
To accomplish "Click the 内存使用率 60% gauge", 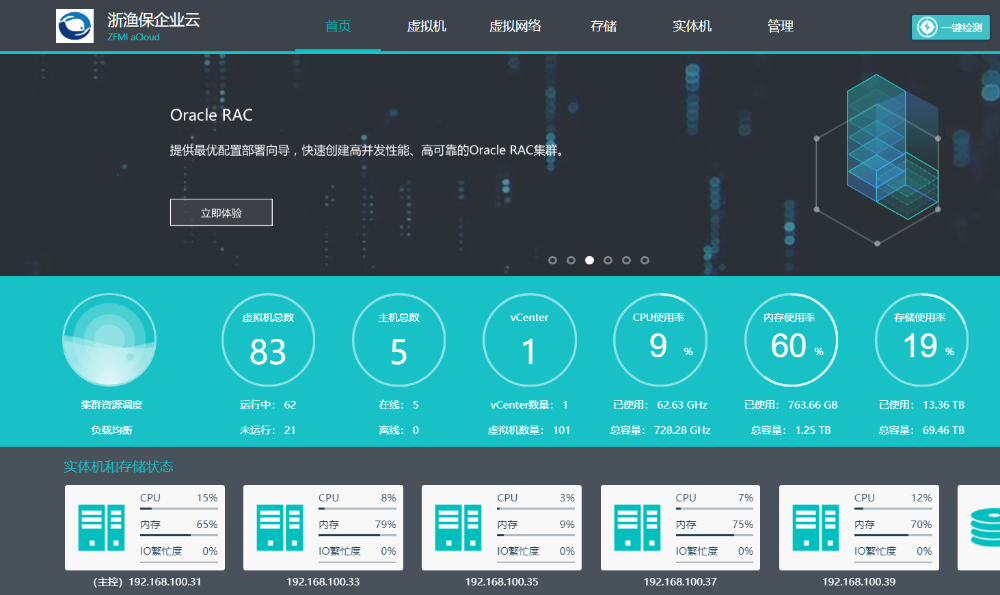I will pyautogui.click(x=791, y=340).
